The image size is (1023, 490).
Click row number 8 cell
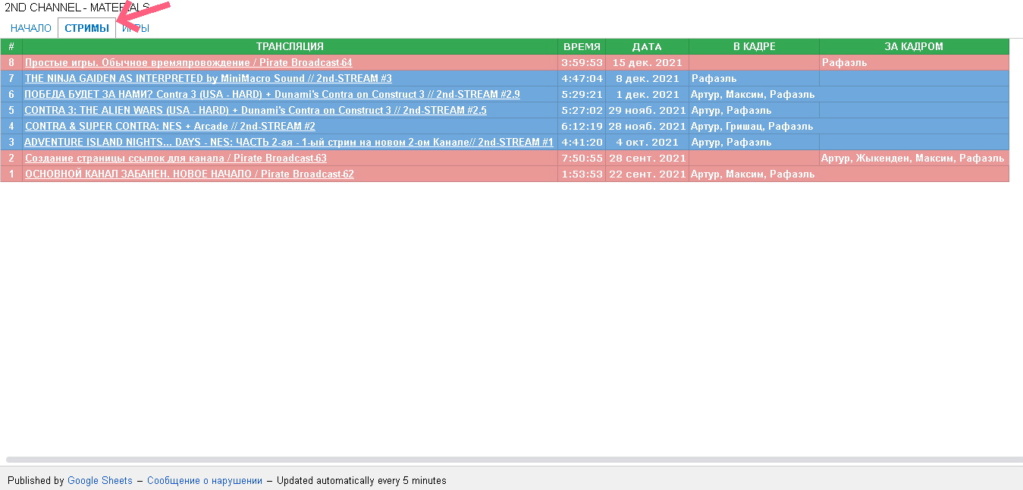point(11,63)
